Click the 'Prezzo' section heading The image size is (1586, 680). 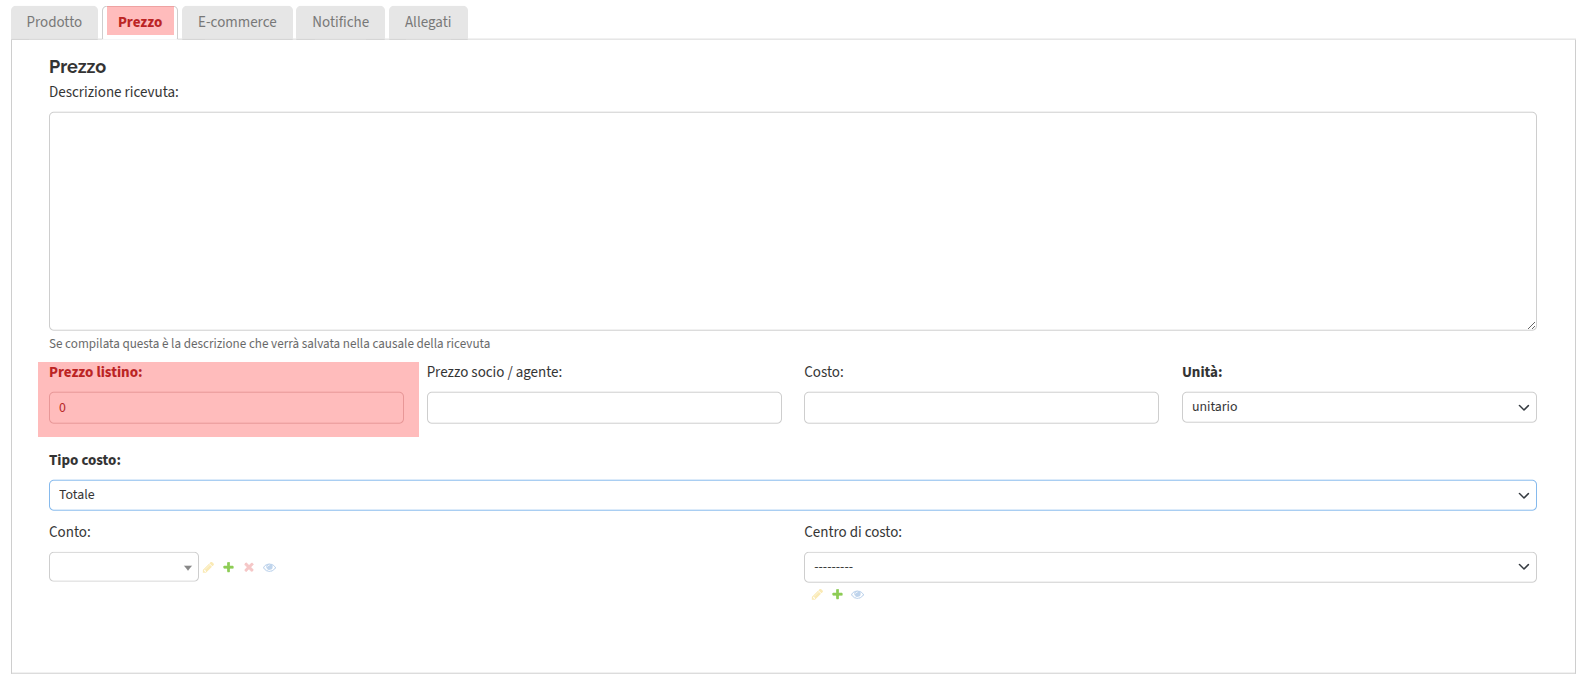[x=78, y=67]
